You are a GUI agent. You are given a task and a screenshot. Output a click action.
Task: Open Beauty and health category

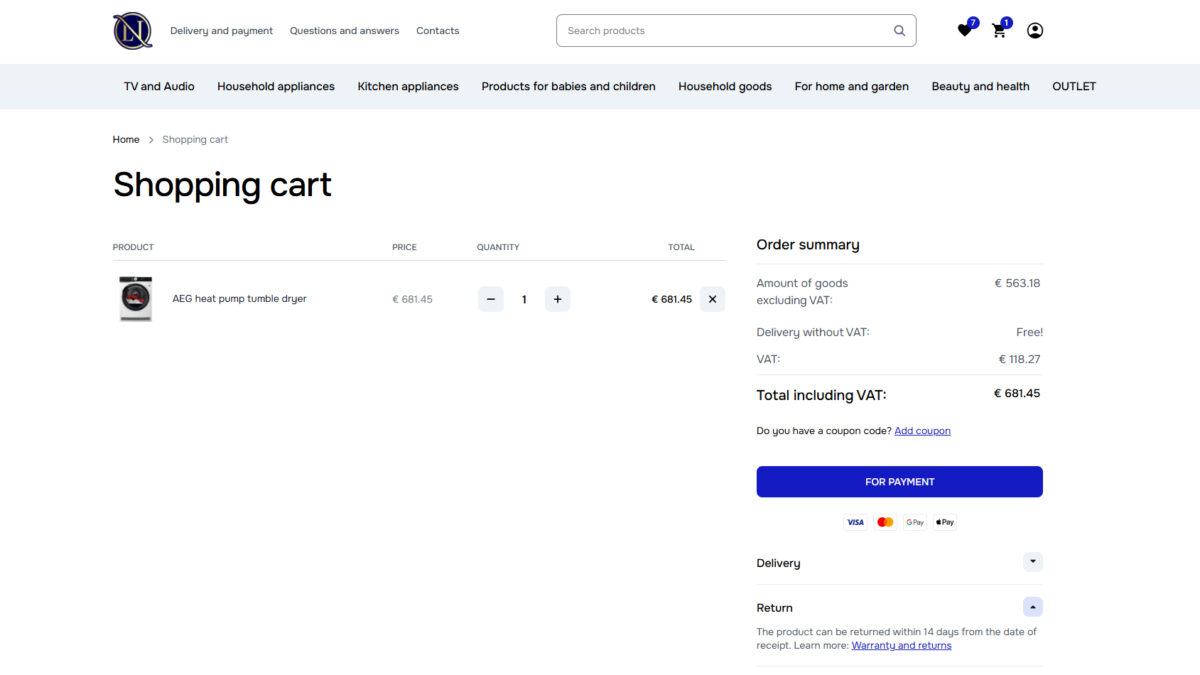[980, 87]
